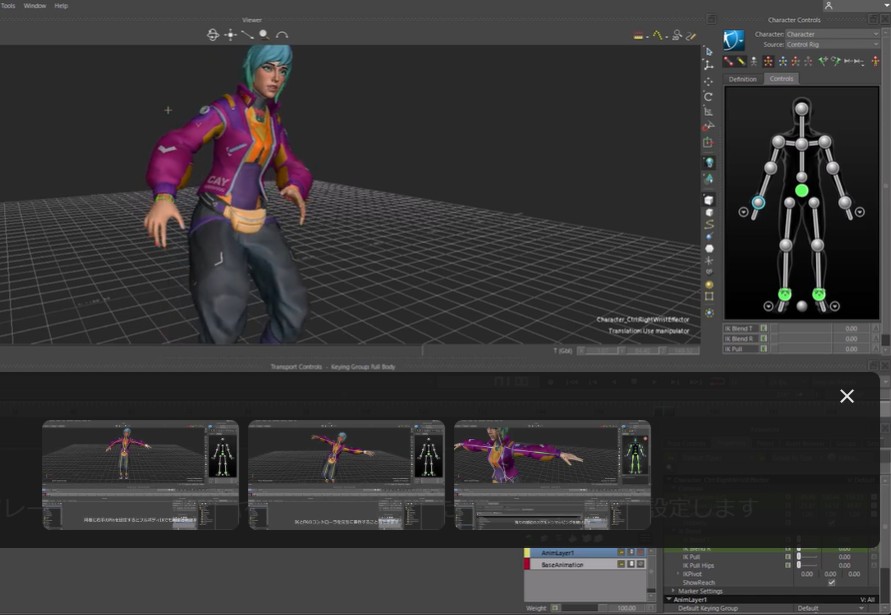Open the Default Keying Group dropdown
891x615 pixels.
pos(831,608)
